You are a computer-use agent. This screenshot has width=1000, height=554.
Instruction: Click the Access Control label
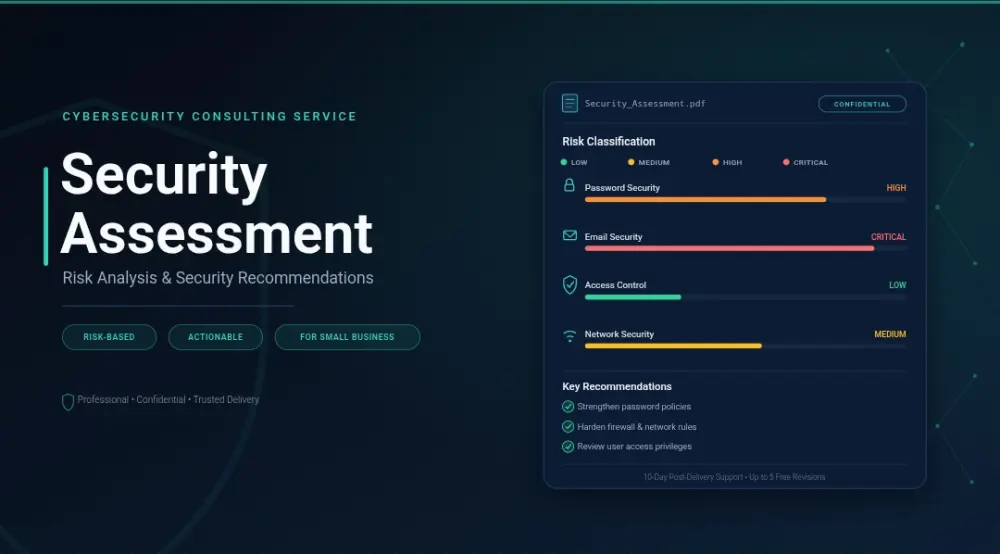615,285
